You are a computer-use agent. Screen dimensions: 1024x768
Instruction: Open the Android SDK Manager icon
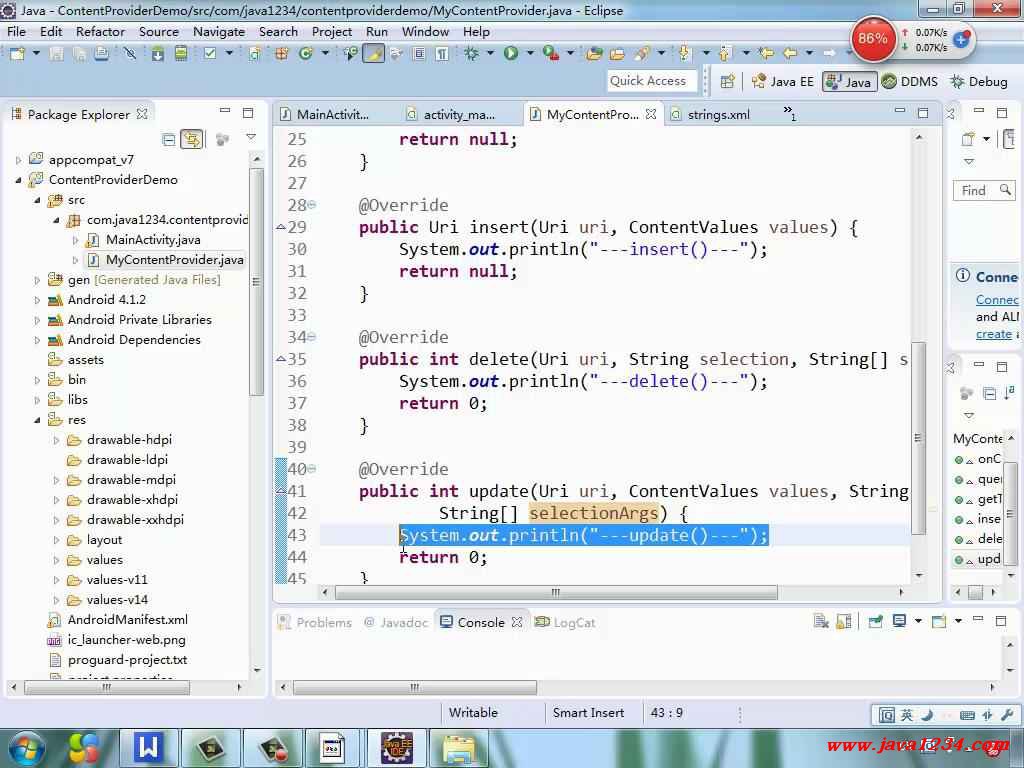[157, 54]
